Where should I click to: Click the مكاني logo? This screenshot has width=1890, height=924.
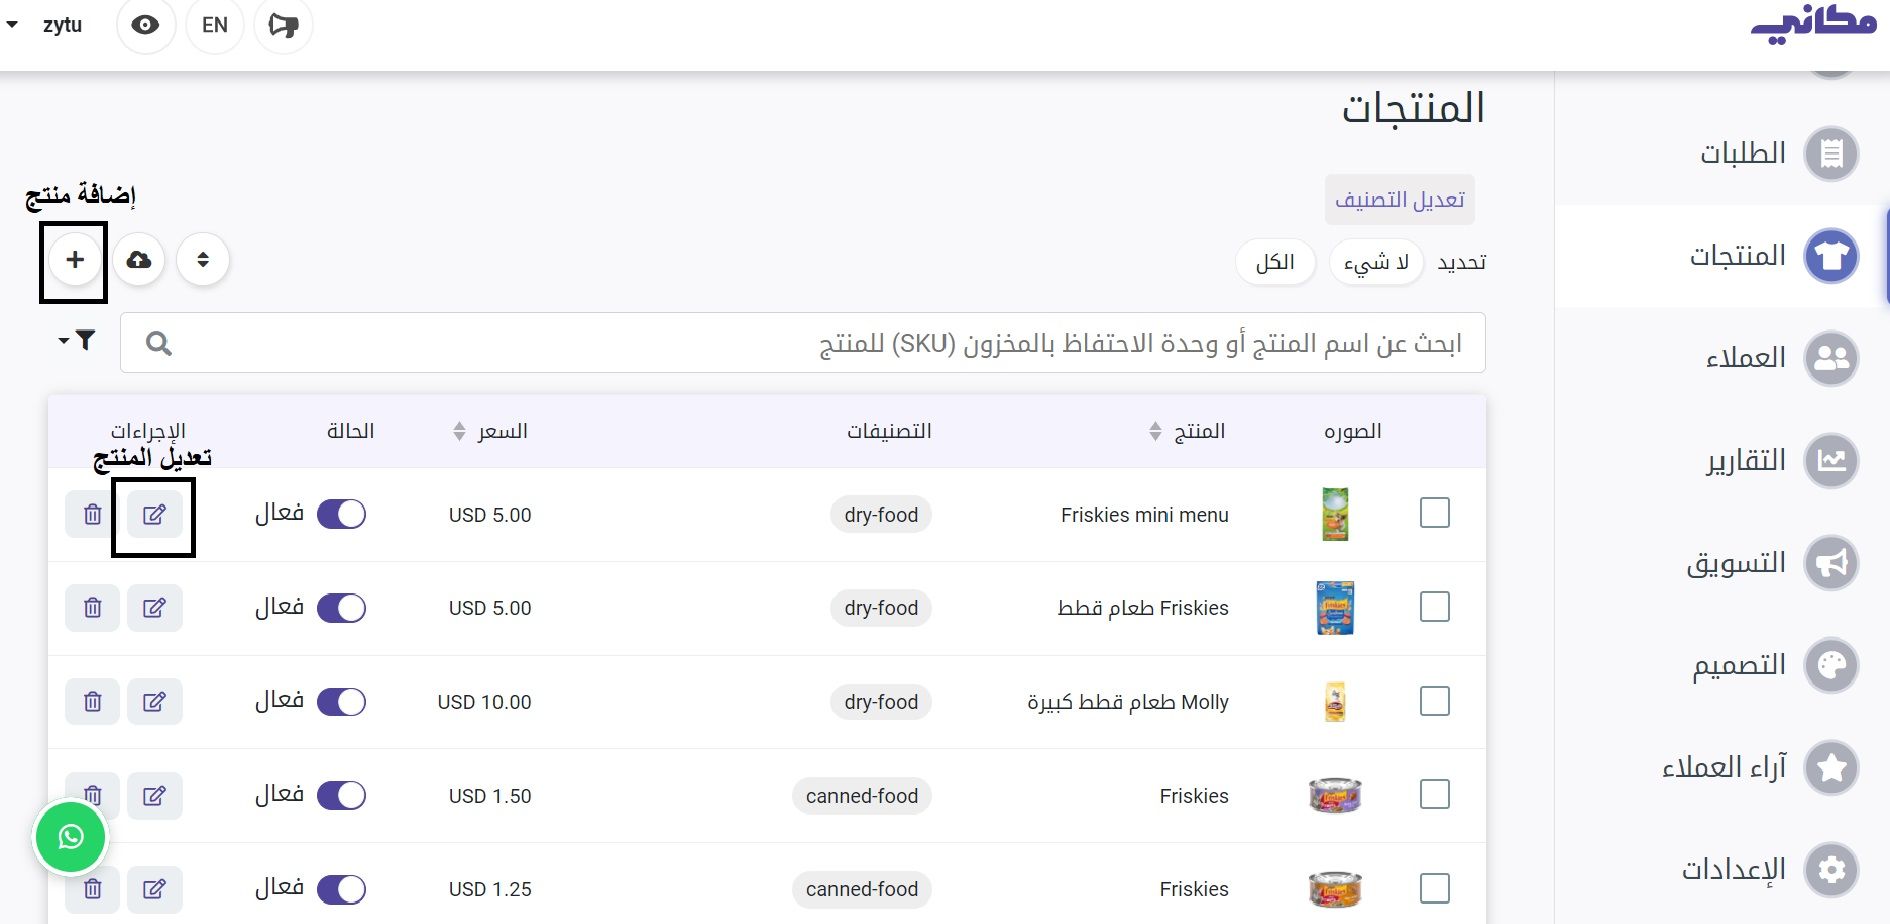coord(1813,25)
